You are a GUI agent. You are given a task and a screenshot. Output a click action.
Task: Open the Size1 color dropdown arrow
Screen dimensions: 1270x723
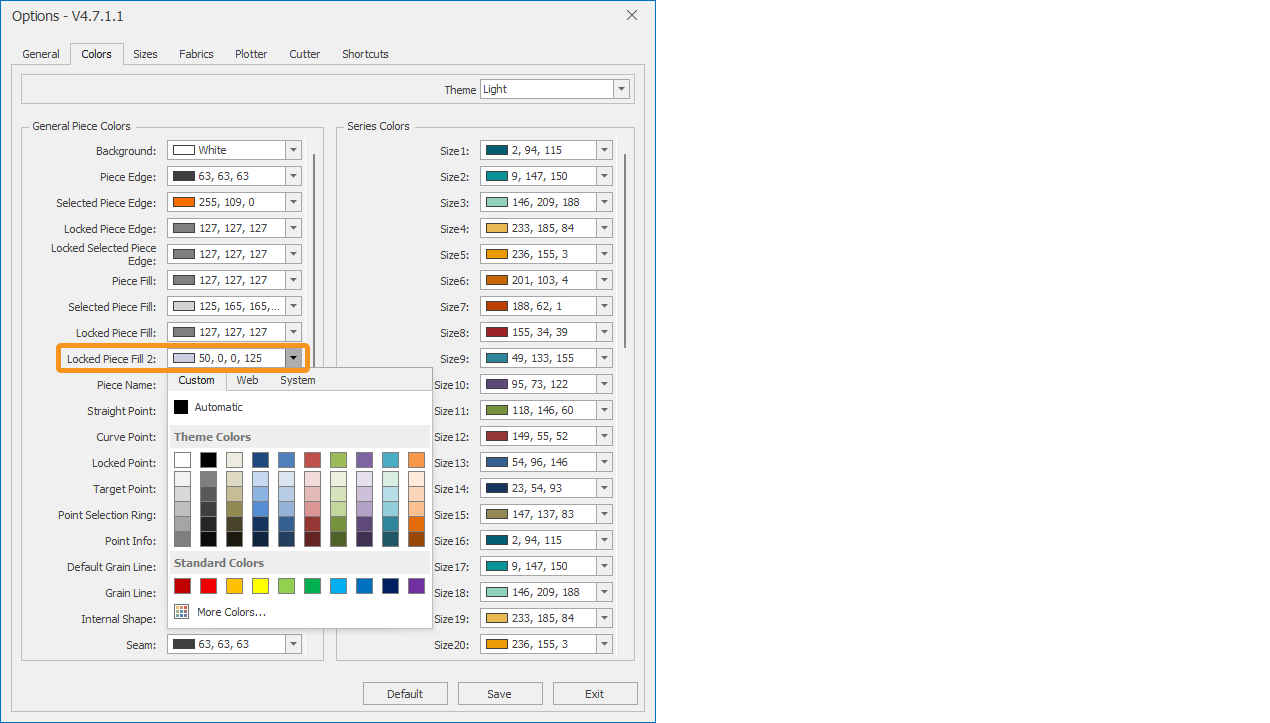coord(604,150)
